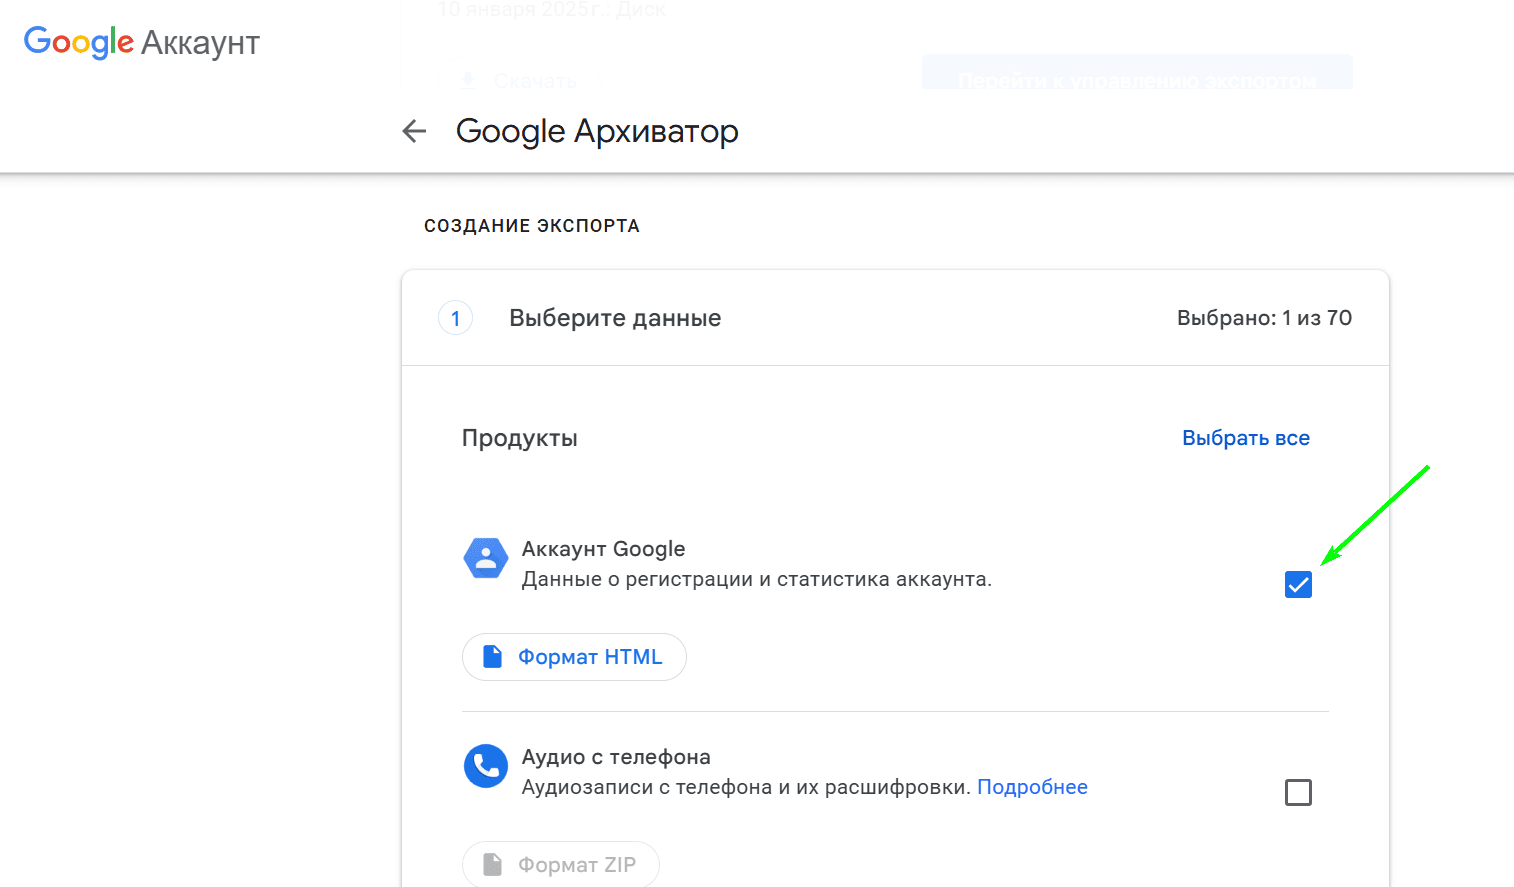Viewport: 1514px width, 887px height.
Task: Click the blue Аккаунт Google hexagon icon
Action: click(x=486, y=559)
